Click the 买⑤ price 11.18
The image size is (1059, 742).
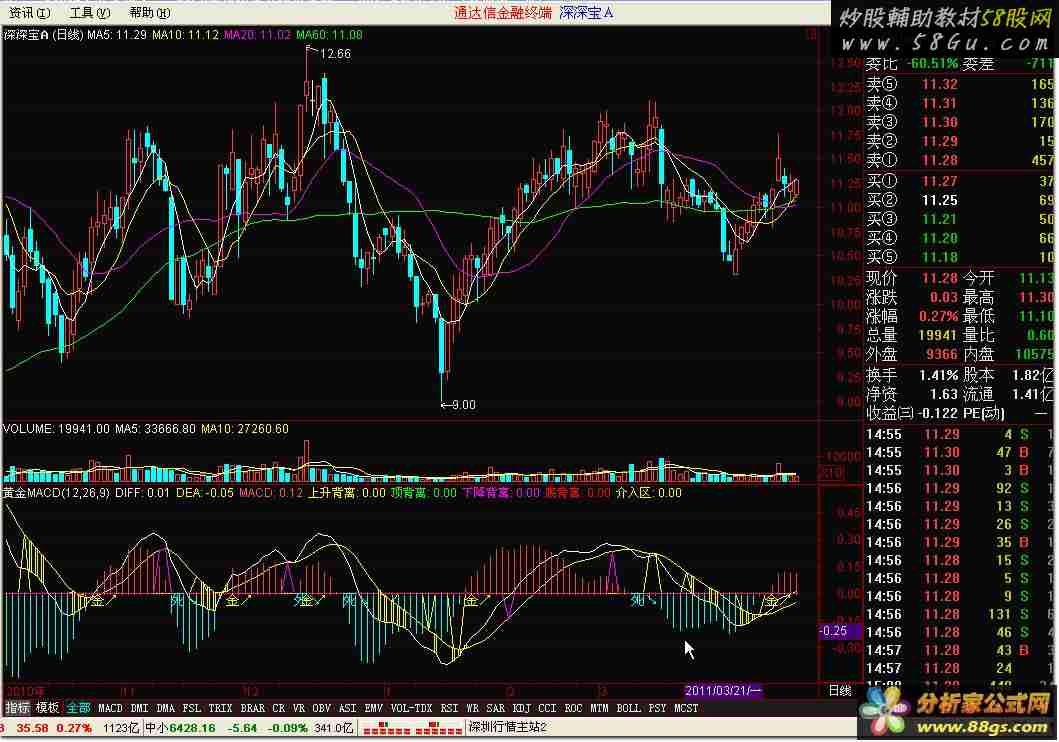point(940,257)
